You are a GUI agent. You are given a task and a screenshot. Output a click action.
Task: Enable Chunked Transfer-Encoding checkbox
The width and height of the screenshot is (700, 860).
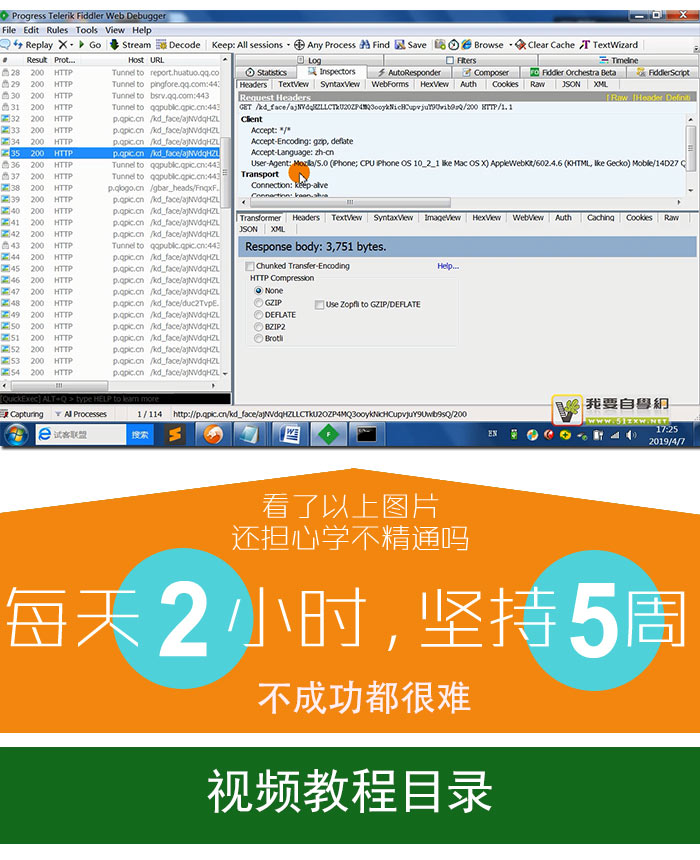(250, 266)
